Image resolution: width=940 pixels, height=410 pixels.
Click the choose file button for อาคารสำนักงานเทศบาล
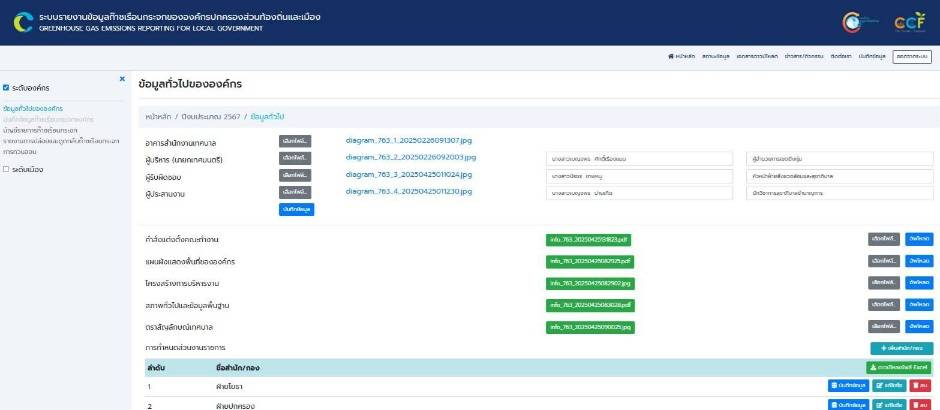pos(295,141)
